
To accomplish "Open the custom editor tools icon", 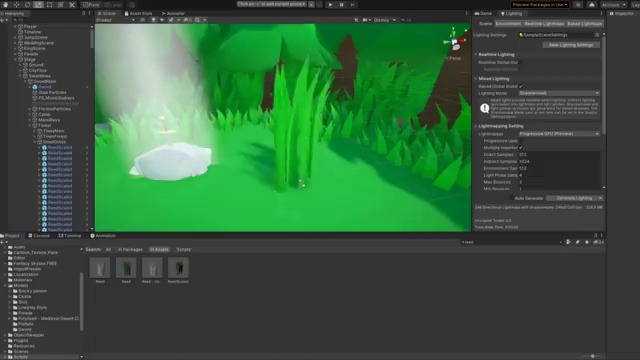I will pos(72,5).
